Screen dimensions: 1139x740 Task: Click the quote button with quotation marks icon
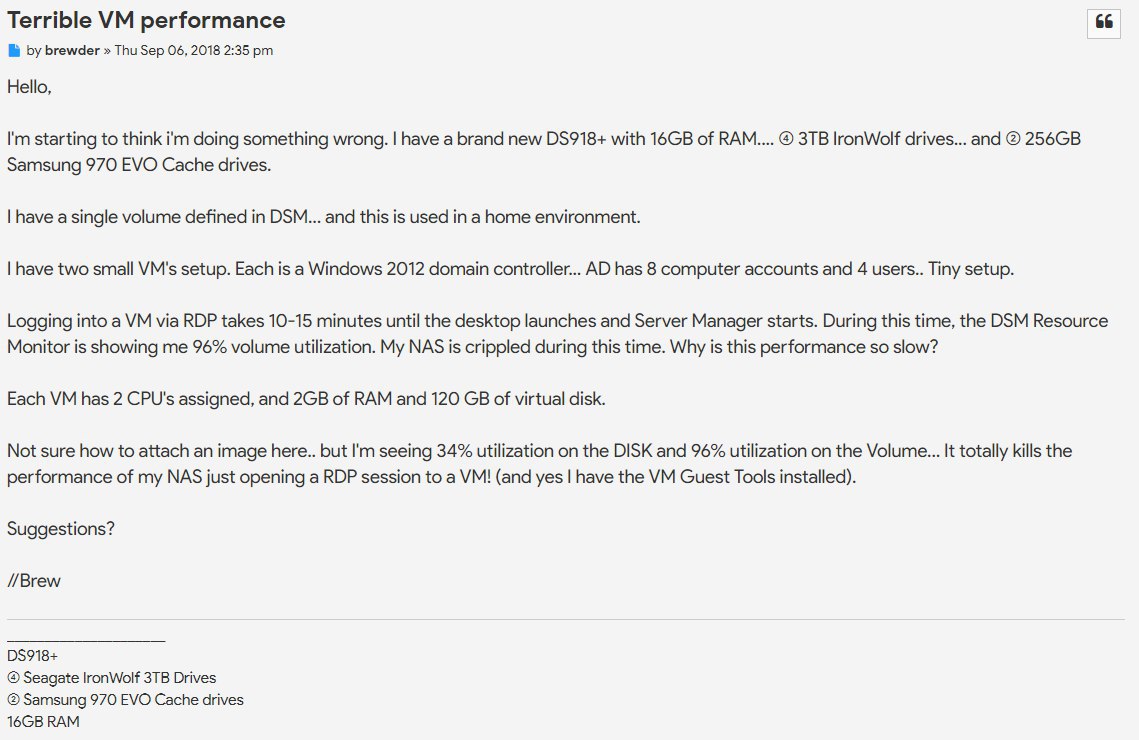click(1104, 23)
